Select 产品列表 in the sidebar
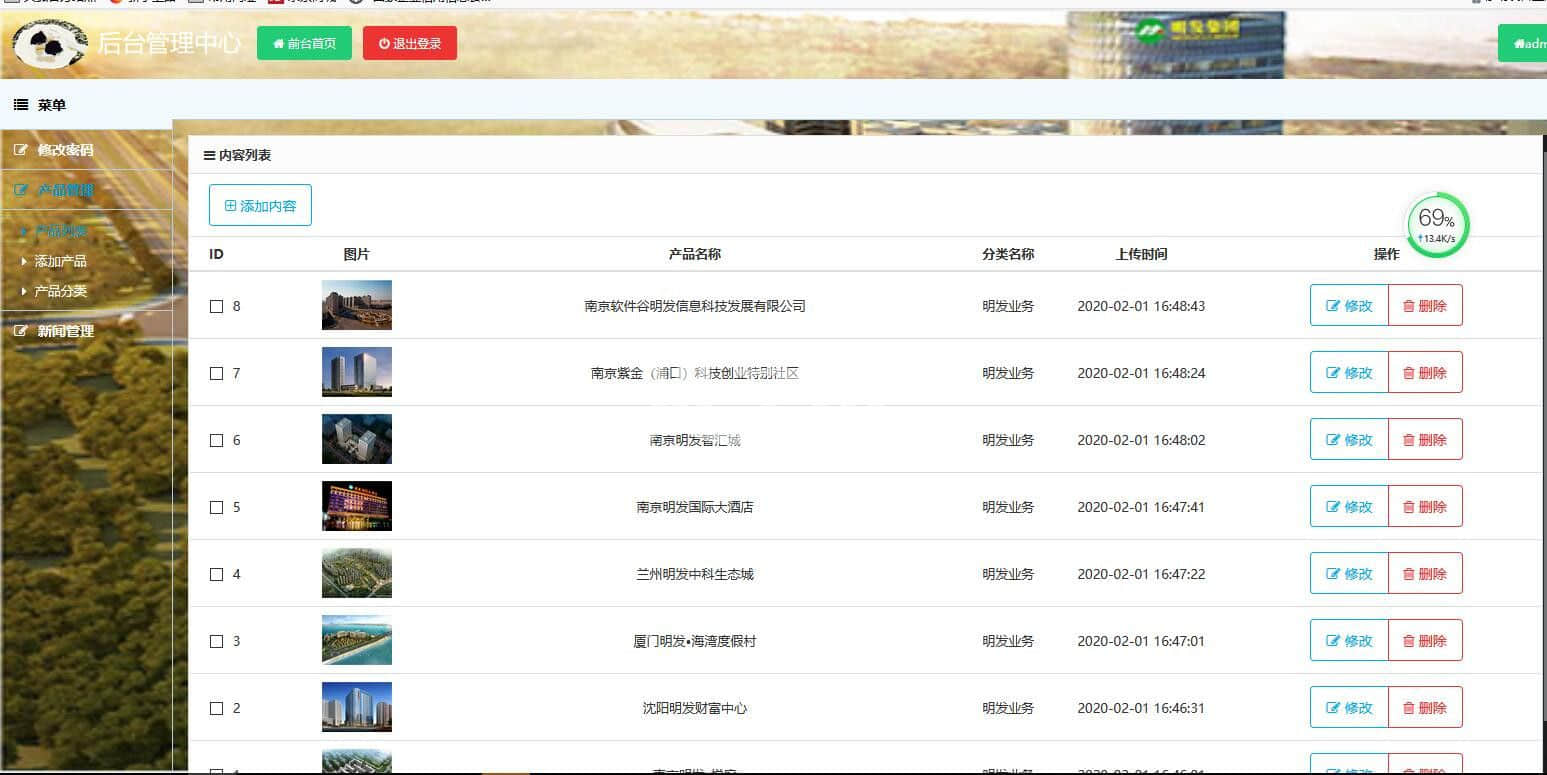 tap(60, 231)
